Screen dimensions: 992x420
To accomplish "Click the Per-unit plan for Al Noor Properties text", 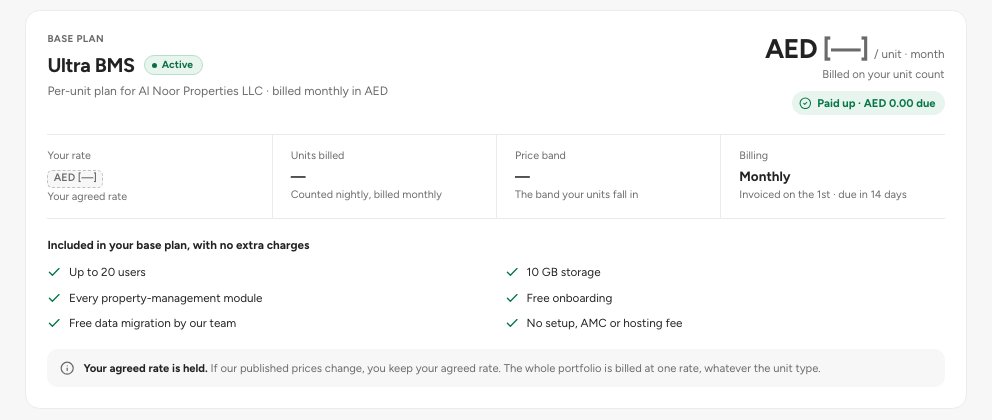I will pyautogui.click(x=218, y=91).
